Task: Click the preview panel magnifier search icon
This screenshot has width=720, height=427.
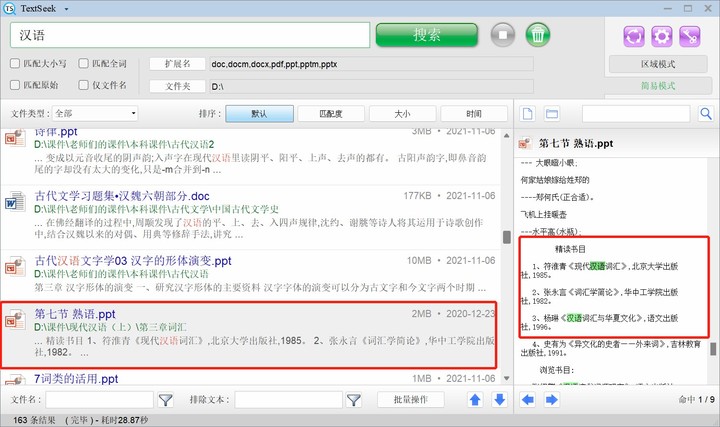Action: (705, 113)
